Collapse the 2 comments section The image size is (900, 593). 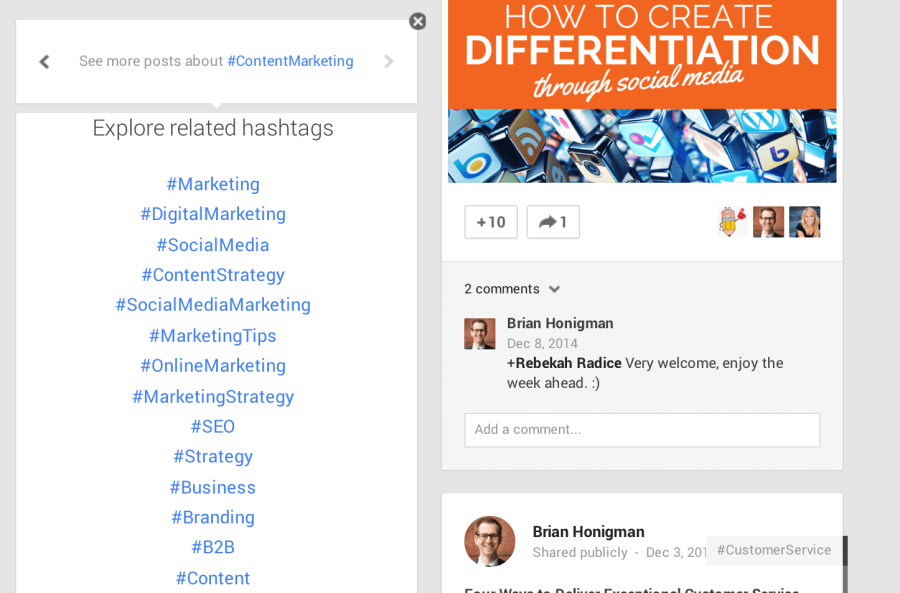(554, 289)
